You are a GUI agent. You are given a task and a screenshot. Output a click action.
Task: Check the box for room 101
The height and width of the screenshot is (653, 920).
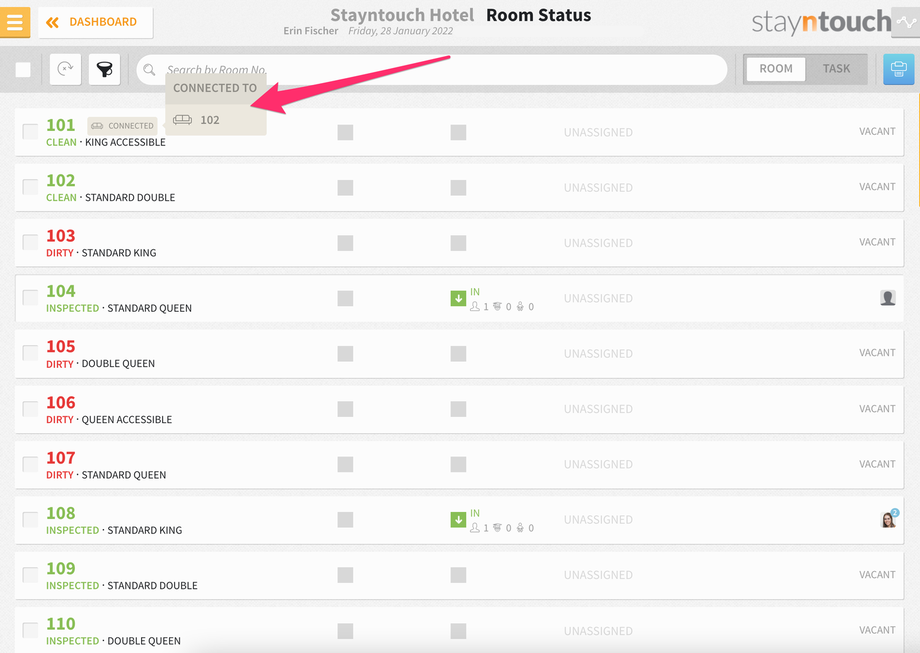pos(30,131)
